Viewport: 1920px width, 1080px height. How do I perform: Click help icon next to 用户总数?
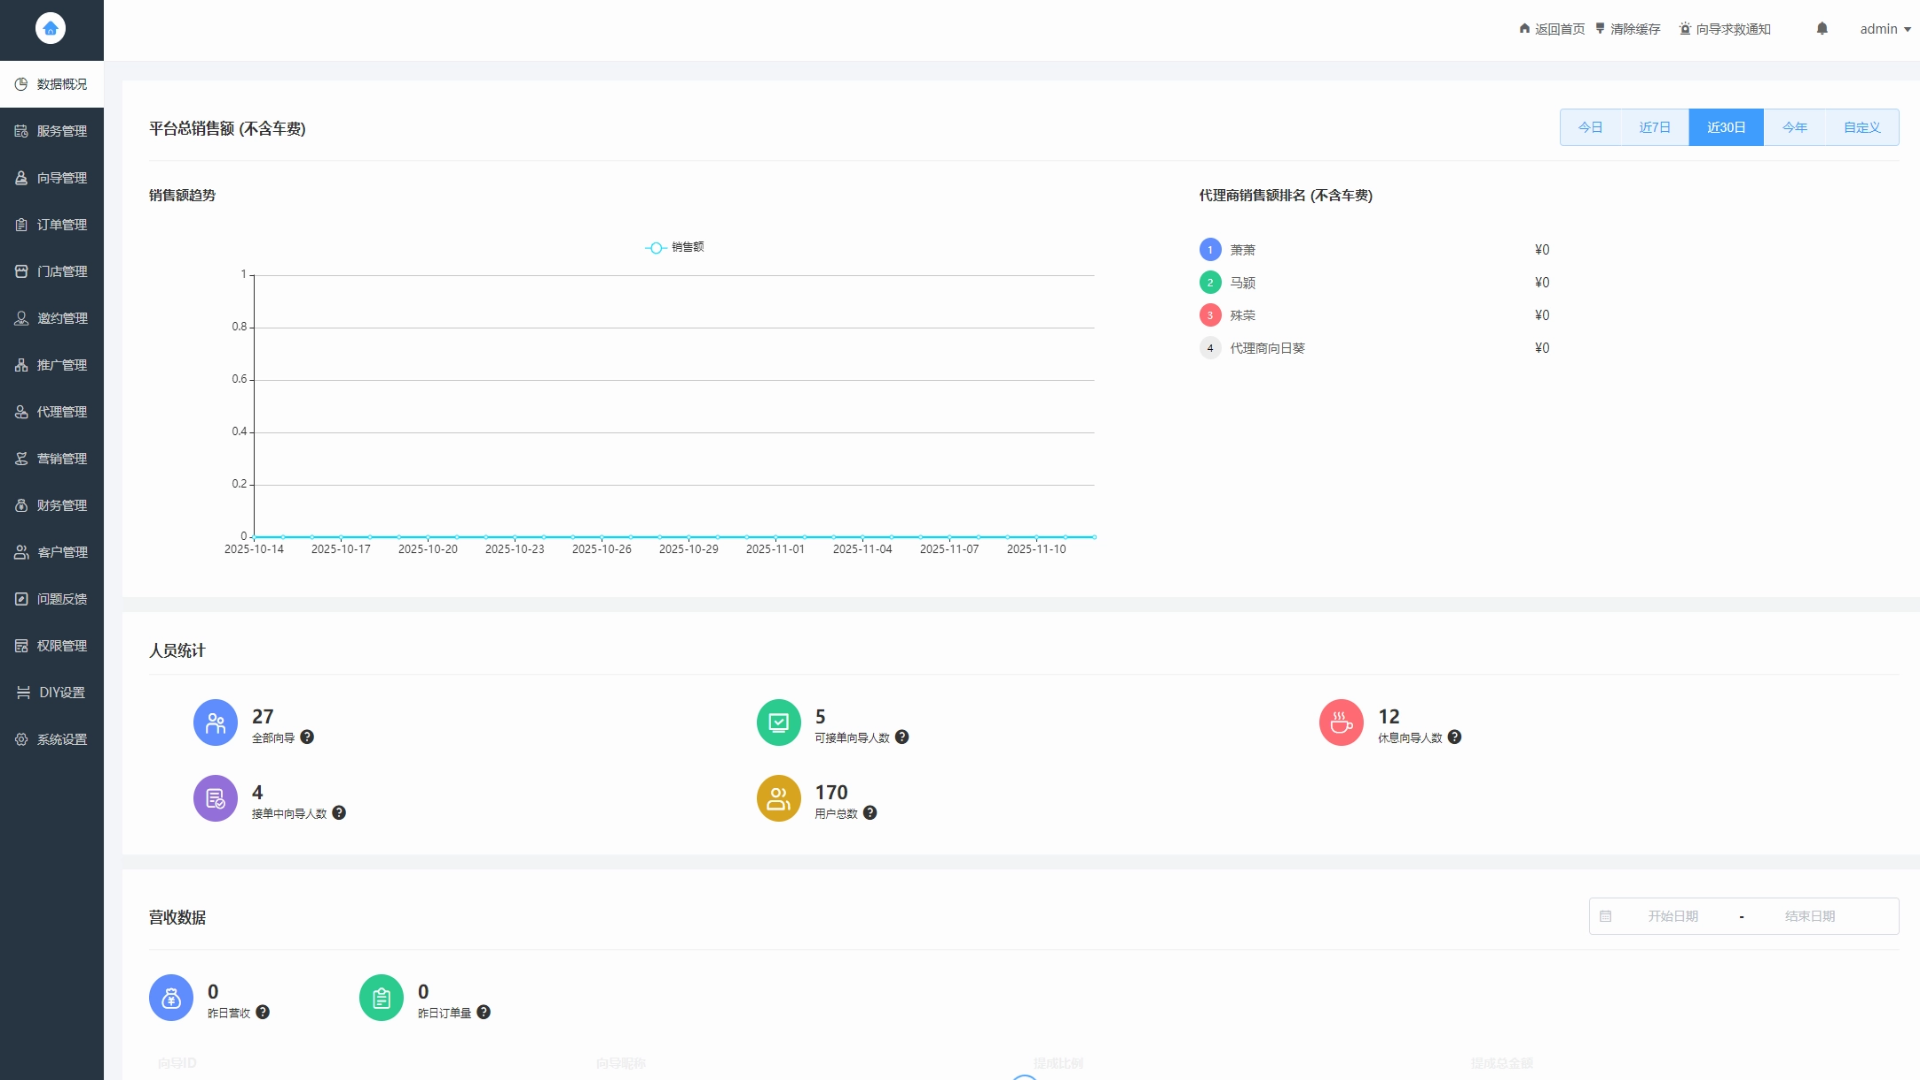[x=870, y=813]
